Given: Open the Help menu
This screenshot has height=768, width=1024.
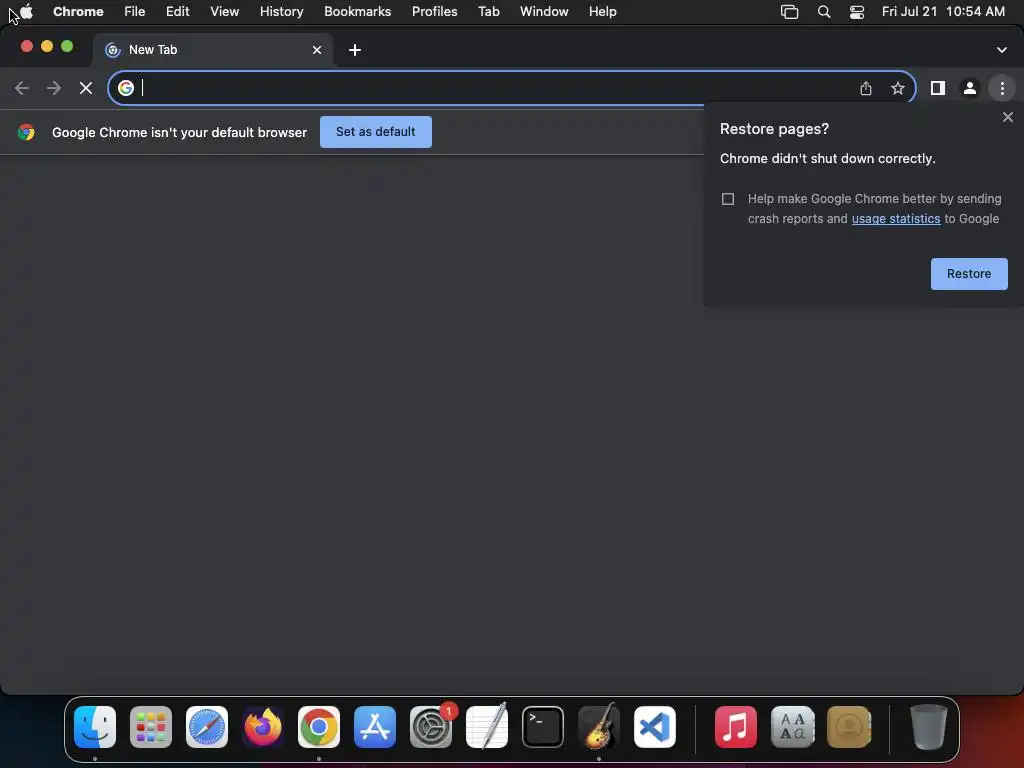Looking at the screenshot, I should click(x=602, y=12).
